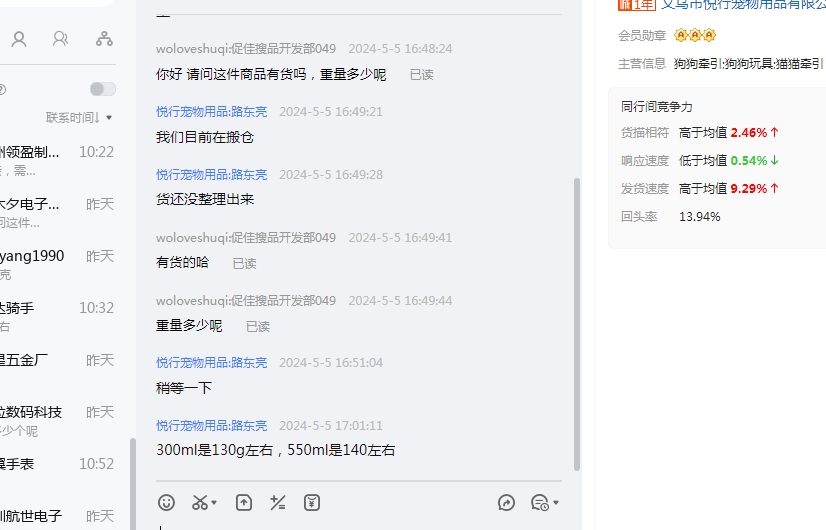Click the 回头率 value 13.94%
826x530 pixels.
tap(700, 217)
